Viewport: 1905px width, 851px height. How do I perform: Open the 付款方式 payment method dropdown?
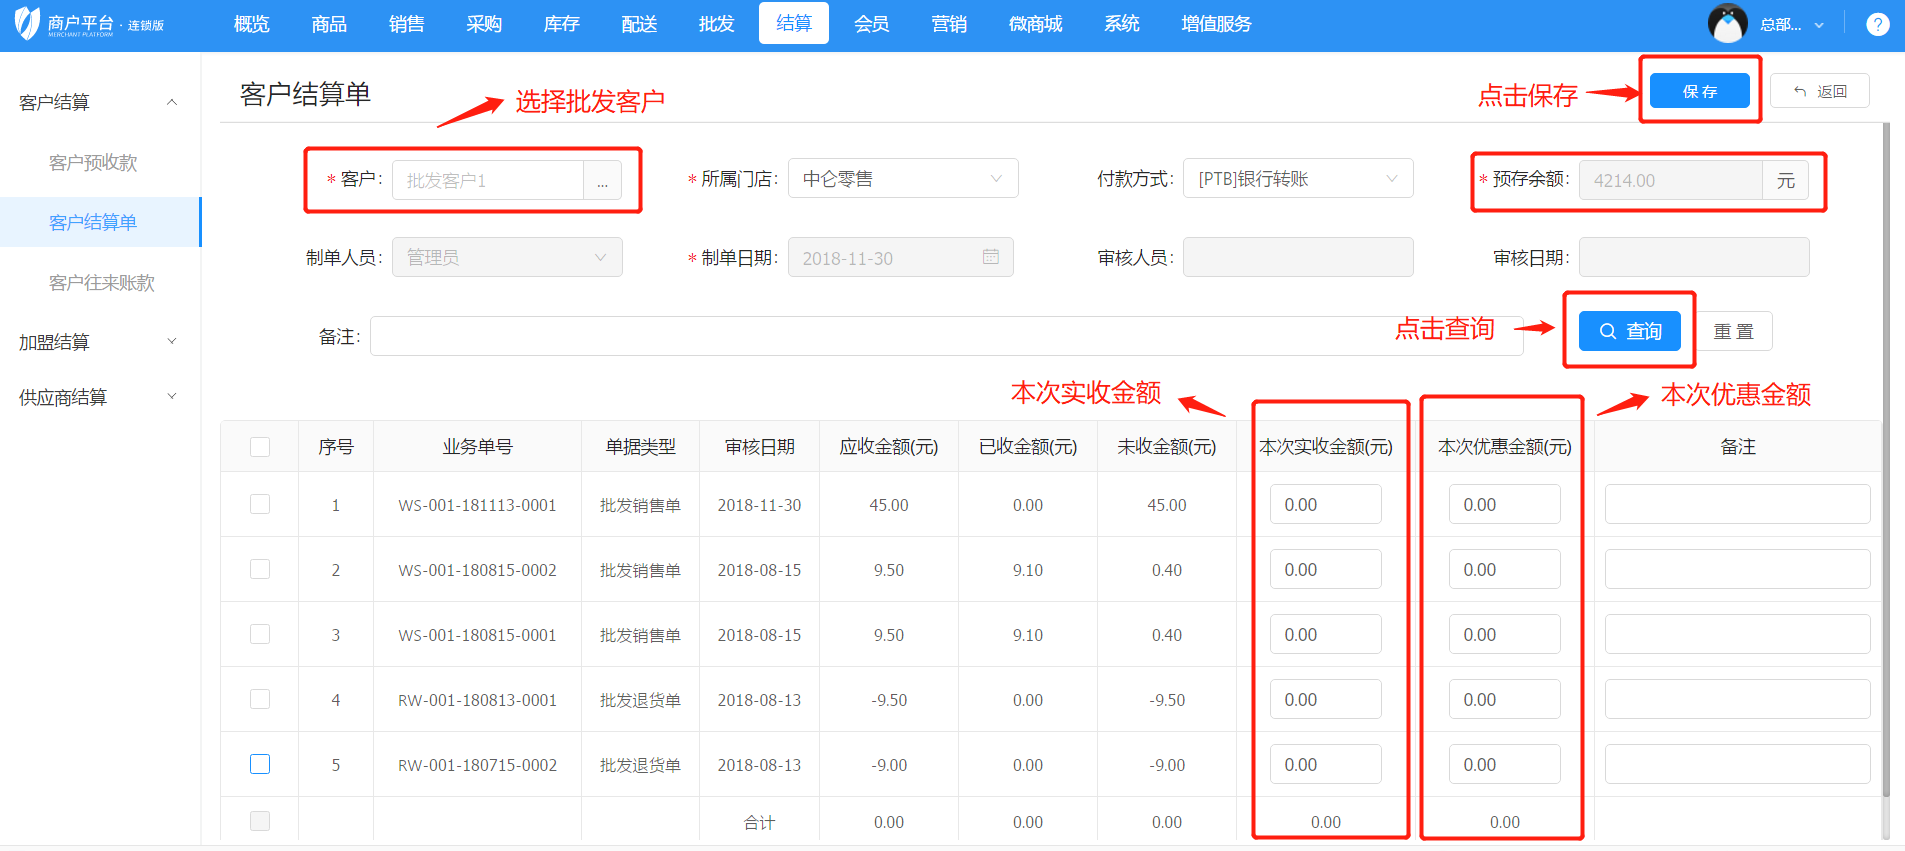point(1297,179)
